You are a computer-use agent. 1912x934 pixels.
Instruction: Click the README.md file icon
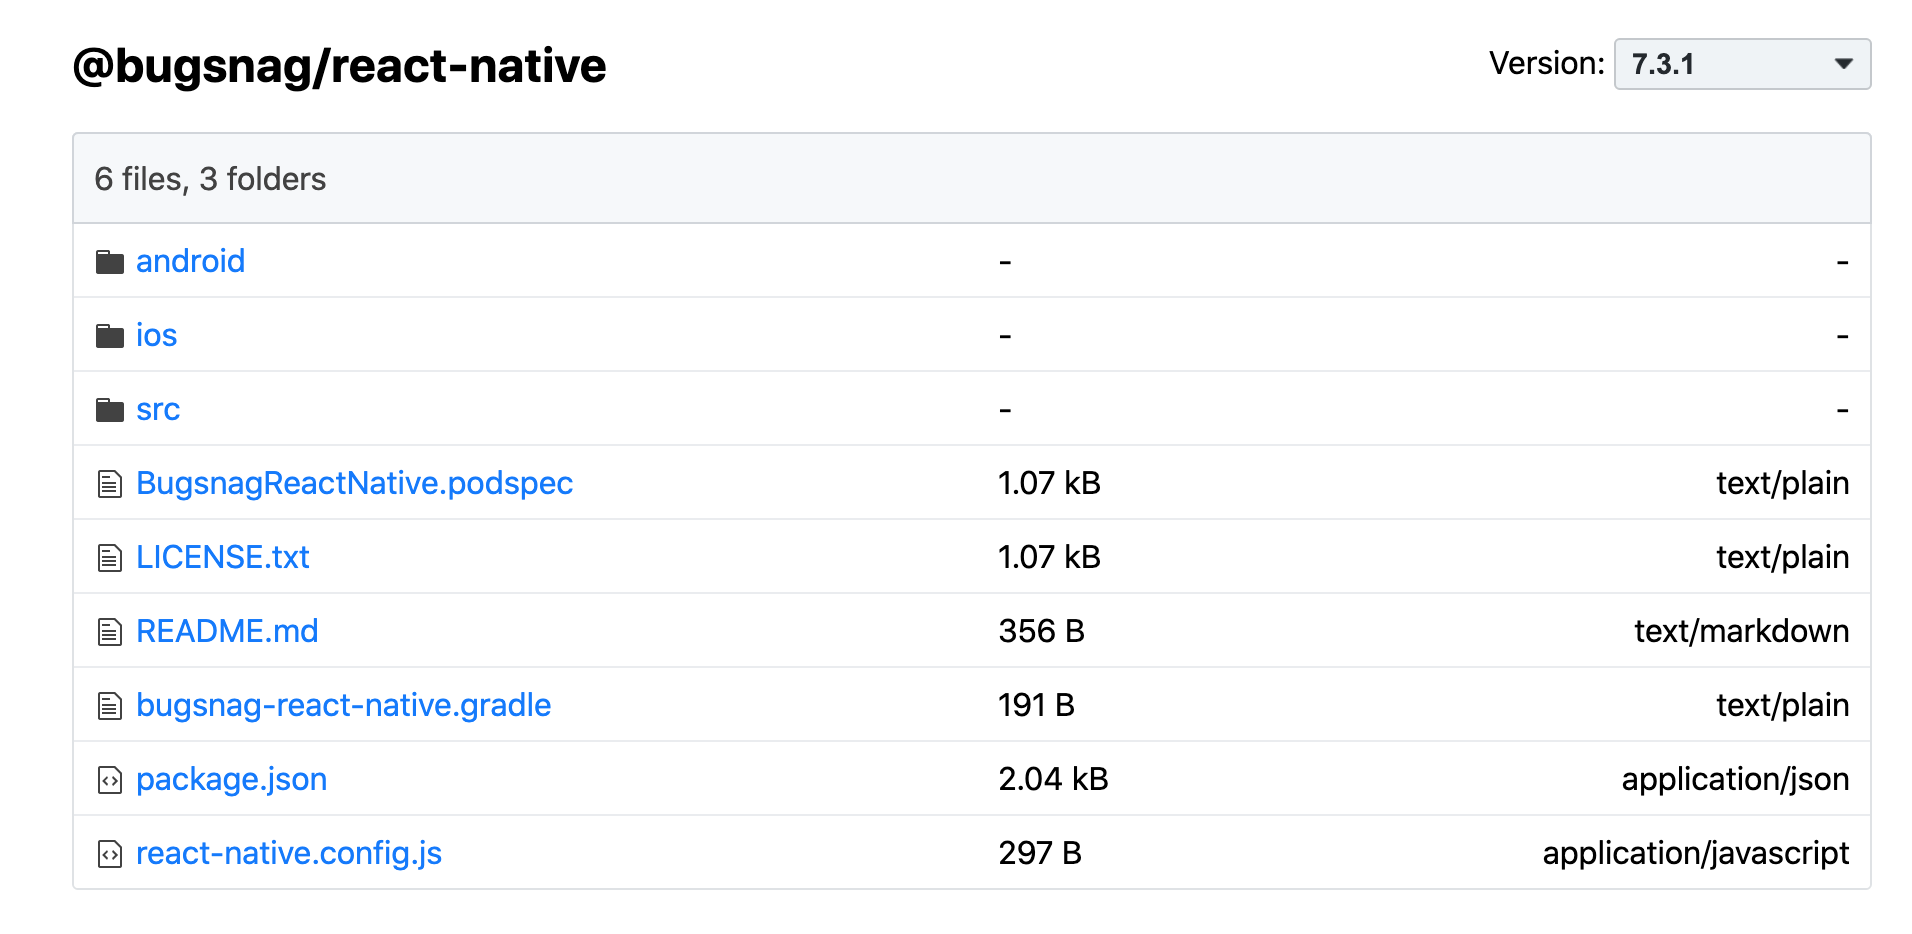(109, 631)
